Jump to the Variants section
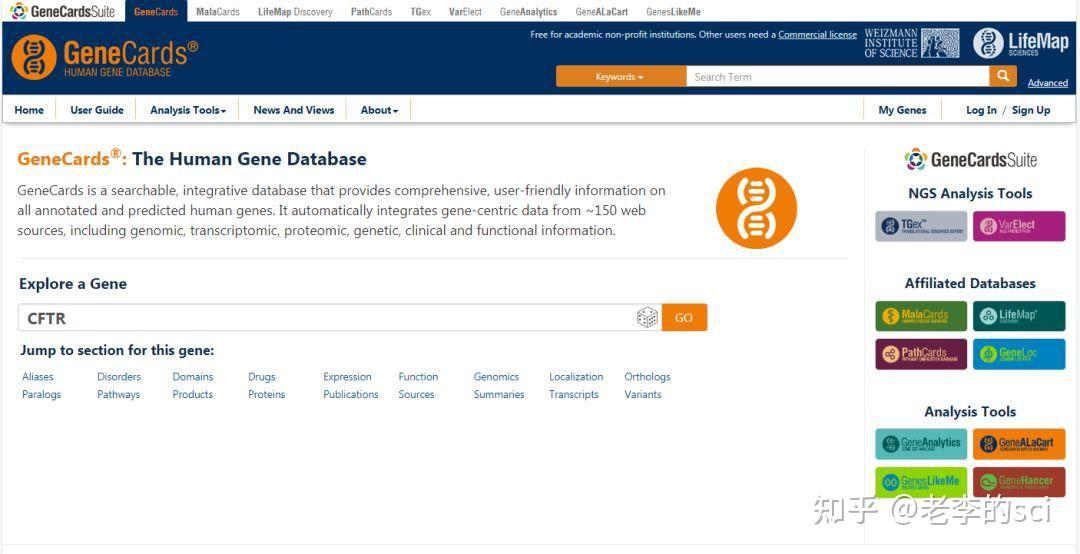The width and height of the screenshot is (1080, 554). click(643, 394)
